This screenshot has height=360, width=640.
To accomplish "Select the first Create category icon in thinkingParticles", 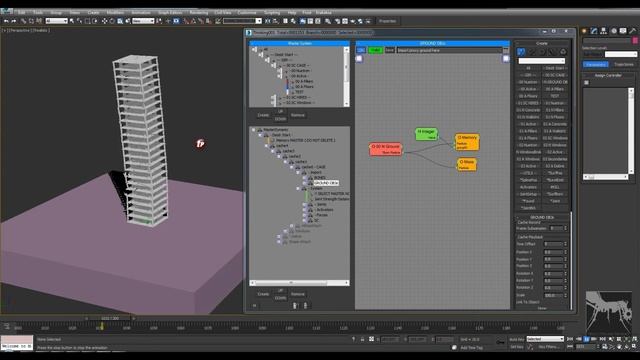I will [521, 52].
